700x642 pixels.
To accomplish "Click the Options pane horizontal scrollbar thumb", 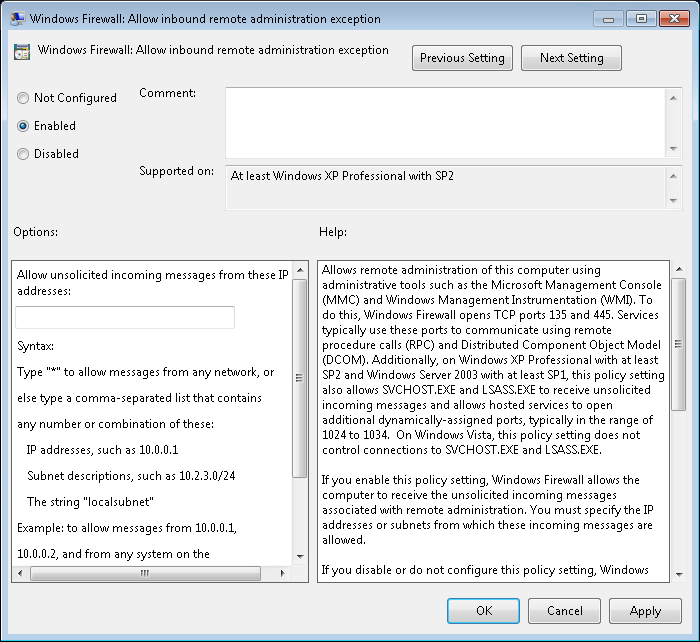I will click(x=145, y=573).
